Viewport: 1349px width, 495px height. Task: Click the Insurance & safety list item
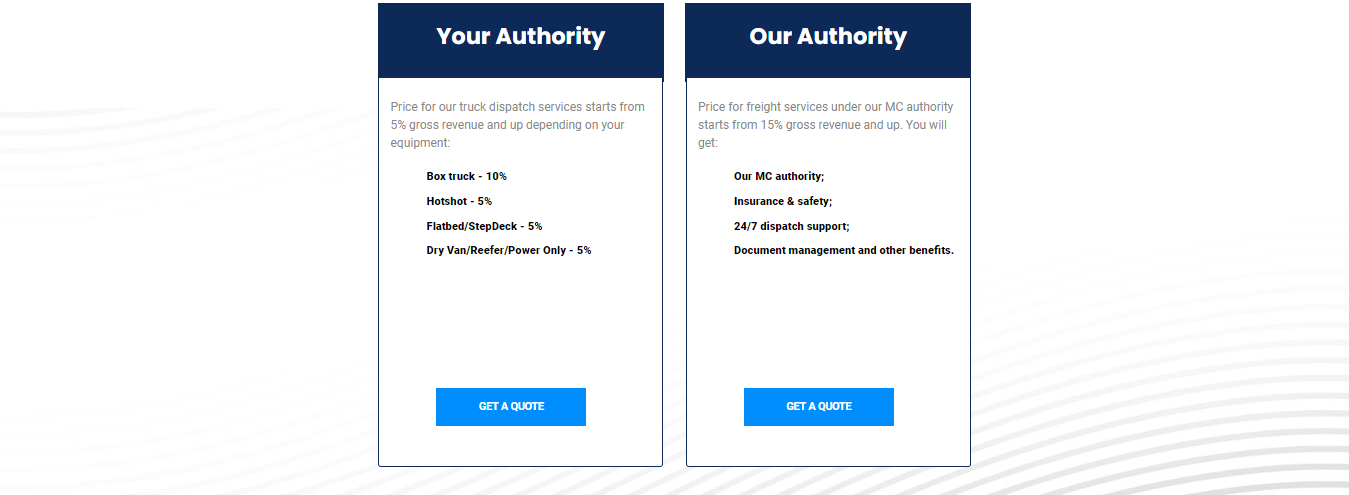783,201
